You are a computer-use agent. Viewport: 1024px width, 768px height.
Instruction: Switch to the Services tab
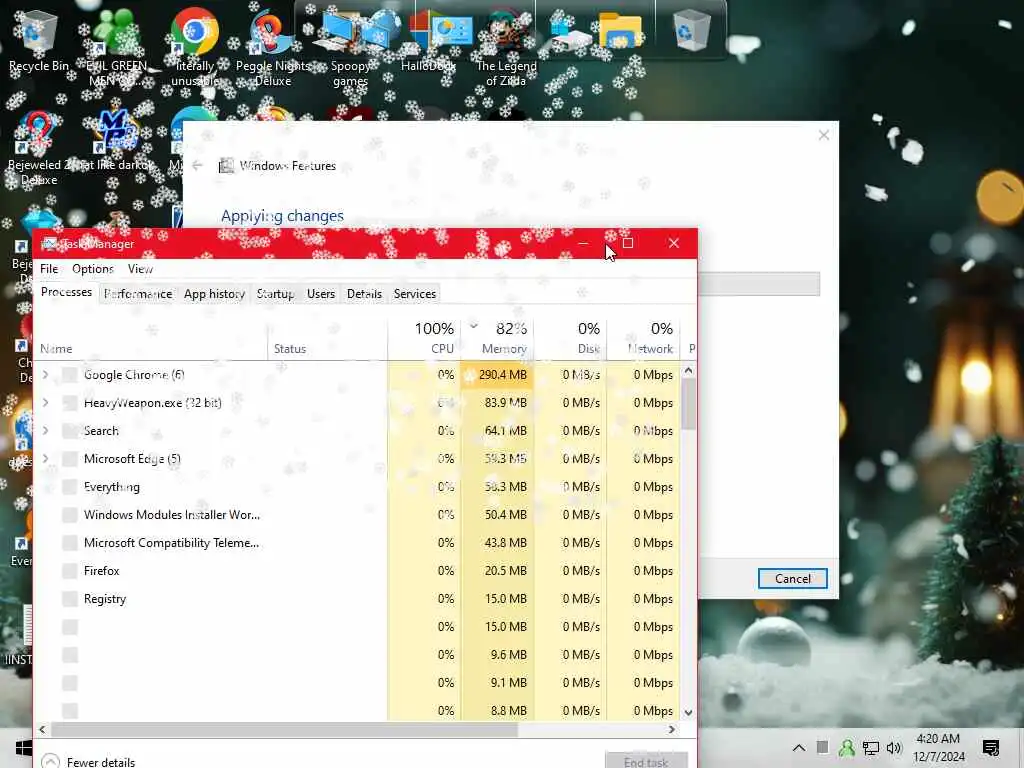[415, 294]
